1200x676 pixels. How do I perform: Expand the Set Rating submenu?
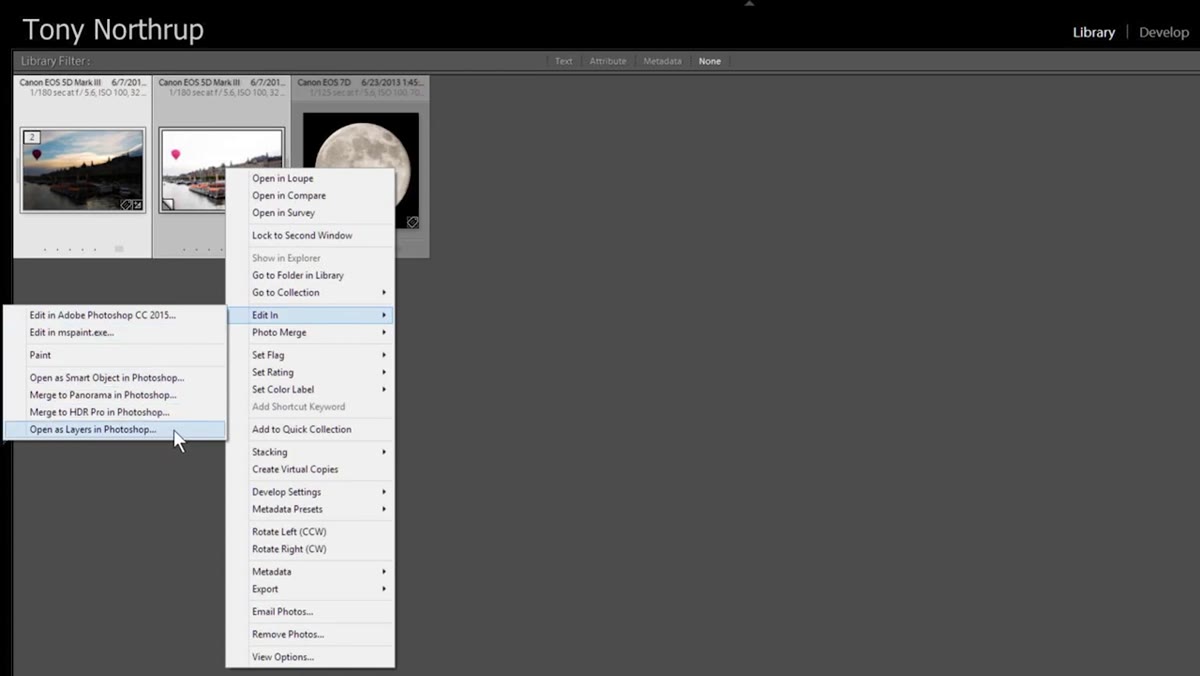pos(310,372)
